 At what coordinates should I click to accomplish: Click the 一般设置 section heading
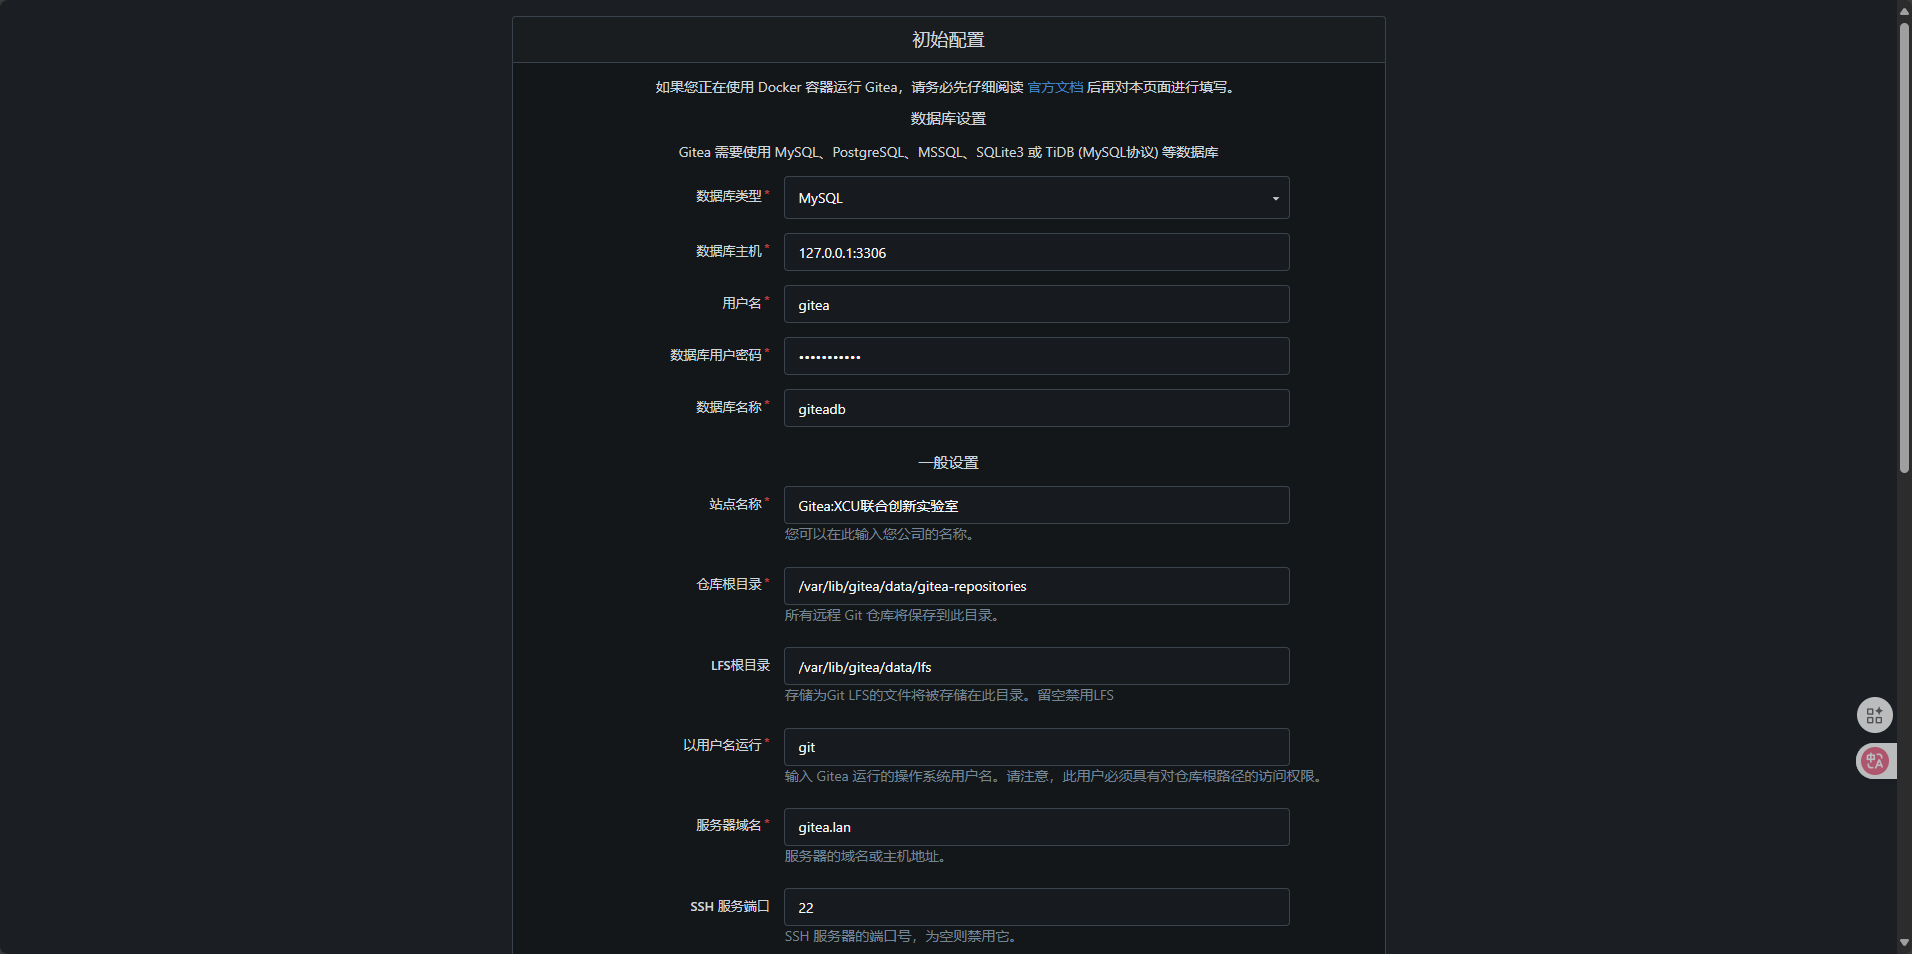pos(948,462)
